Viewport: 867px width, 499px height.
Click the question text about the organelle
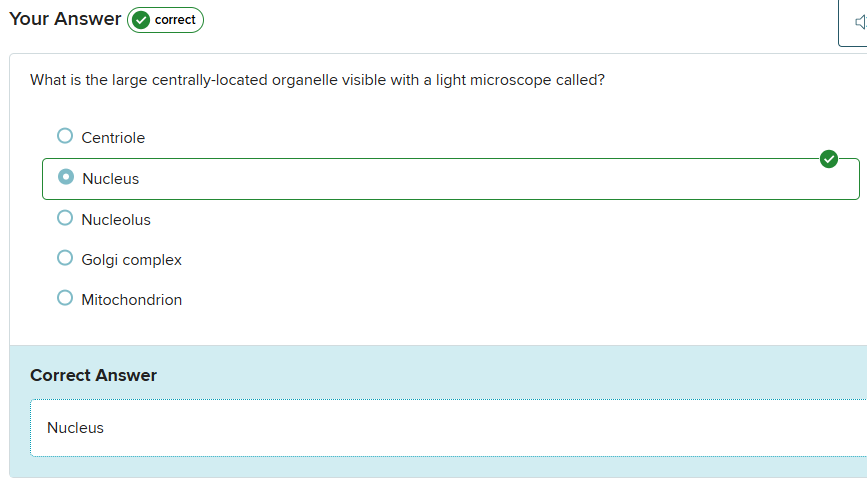pos(317,80)
